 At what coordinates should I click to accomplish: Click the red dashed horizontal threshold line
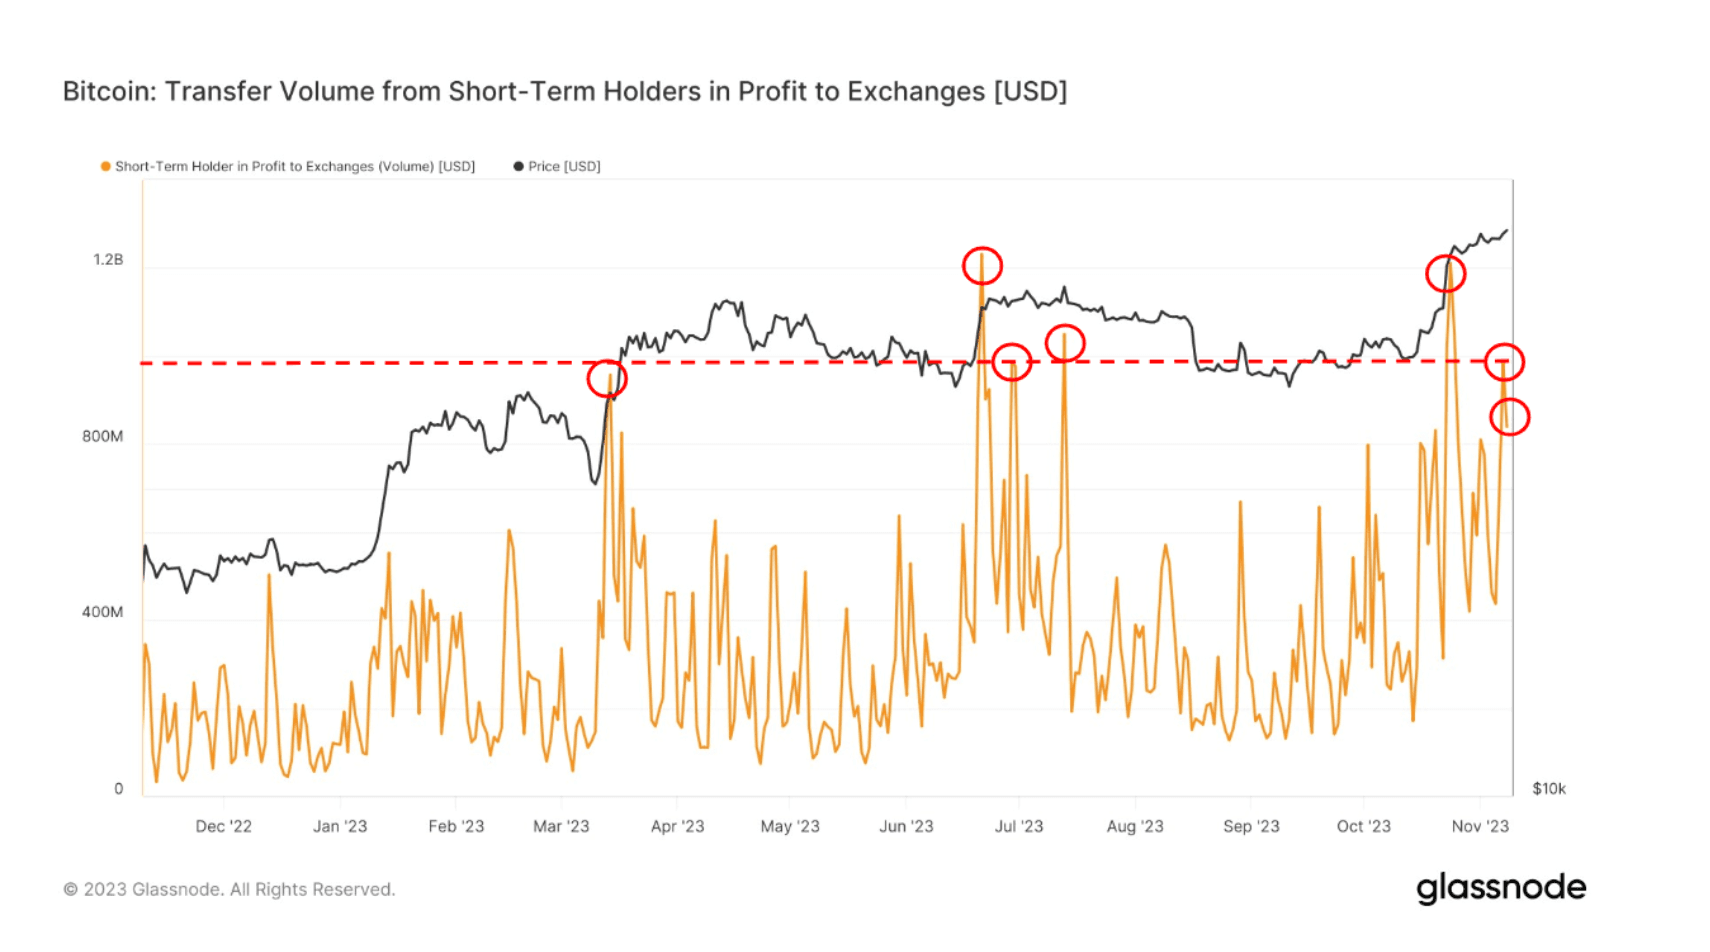pos(400,363)
